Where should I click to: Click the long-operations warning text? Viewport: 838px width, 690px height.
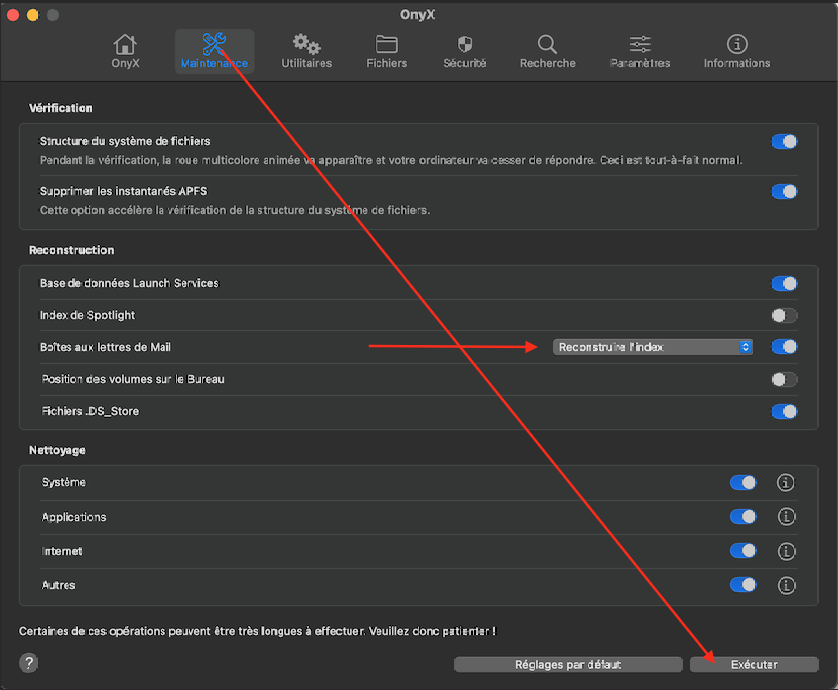[257, 631]
